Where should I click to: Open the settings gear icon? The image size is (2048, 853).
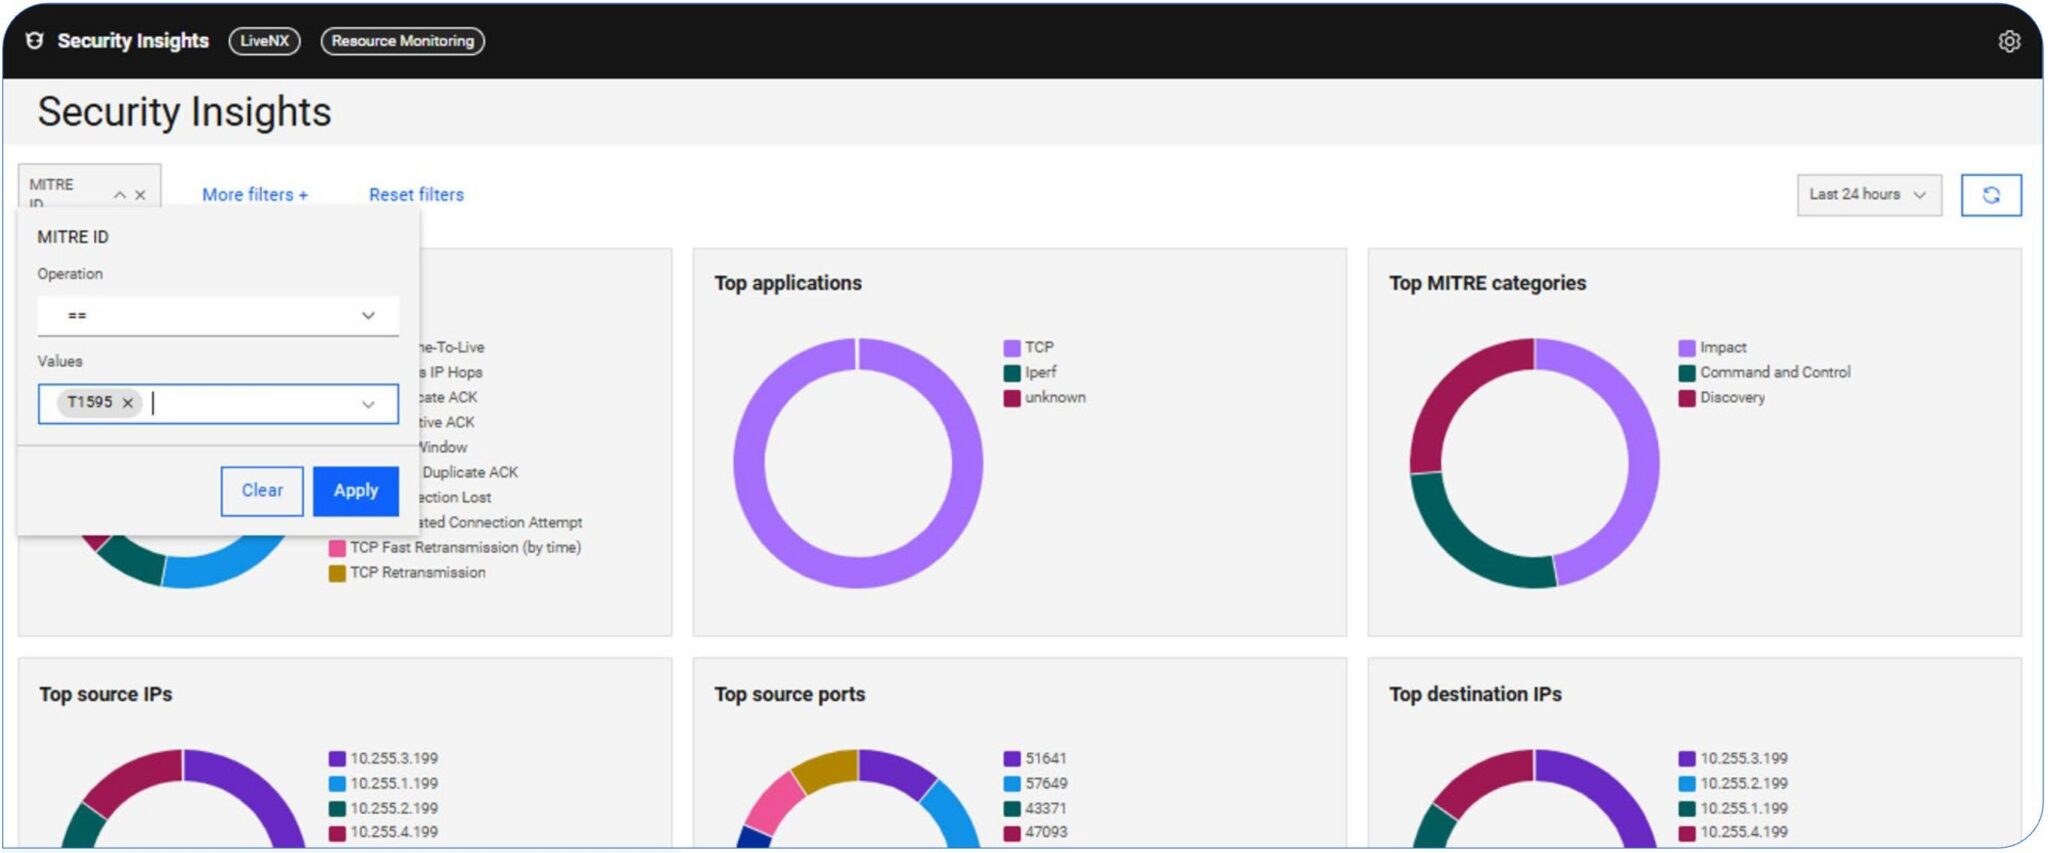click(2008, 41)
